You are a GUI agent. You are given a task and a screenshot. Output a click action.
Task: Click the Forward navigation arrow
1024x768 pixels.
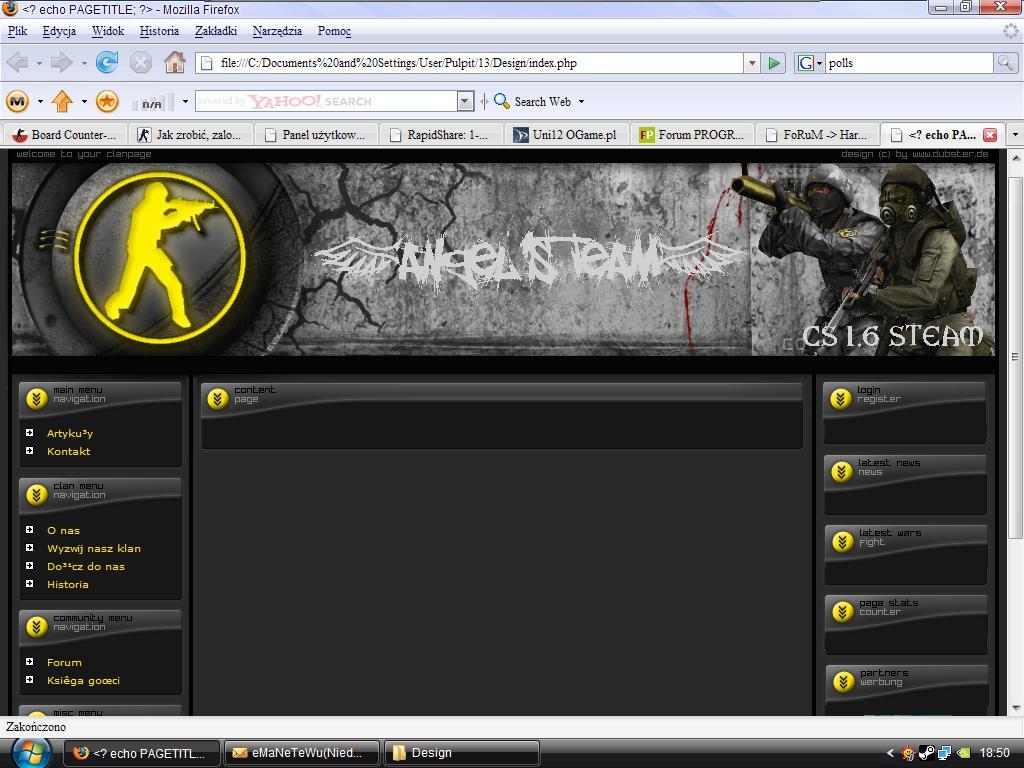click(x=62, y=63)
